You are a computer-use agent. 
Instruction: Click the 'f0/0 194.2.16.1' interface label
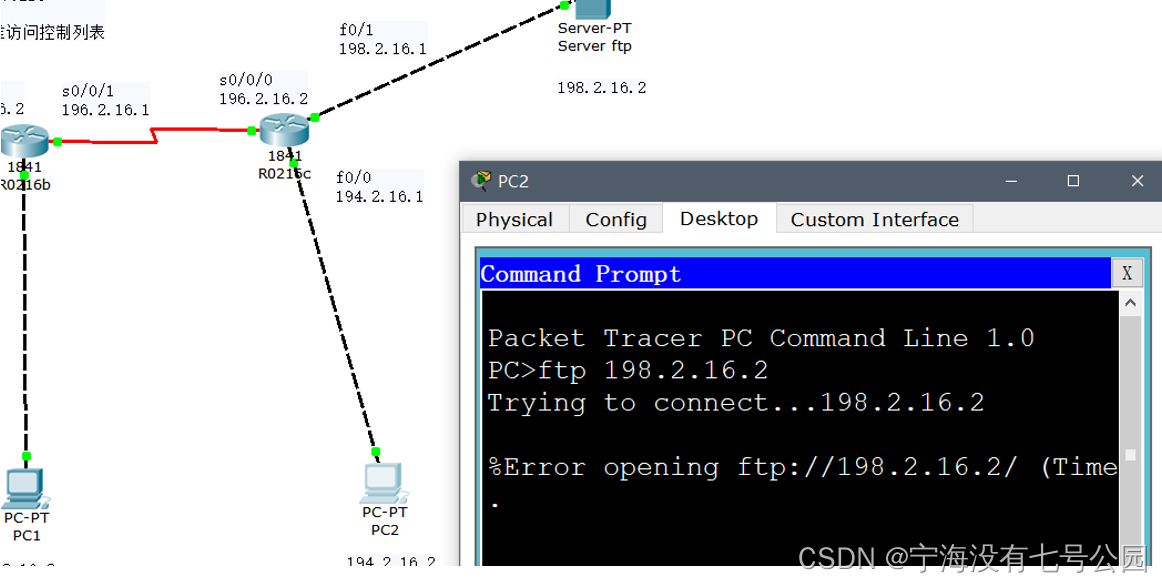pos(379,187)
